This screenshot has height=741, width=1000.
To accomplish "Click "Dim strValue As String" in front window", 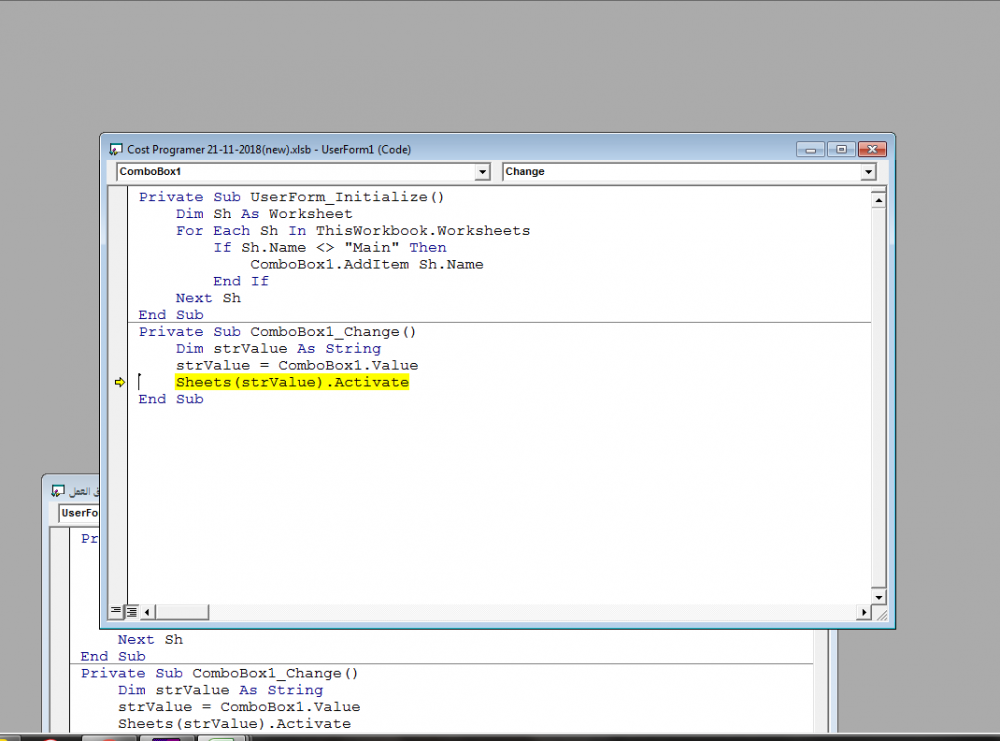I will (x=279, y=349).
